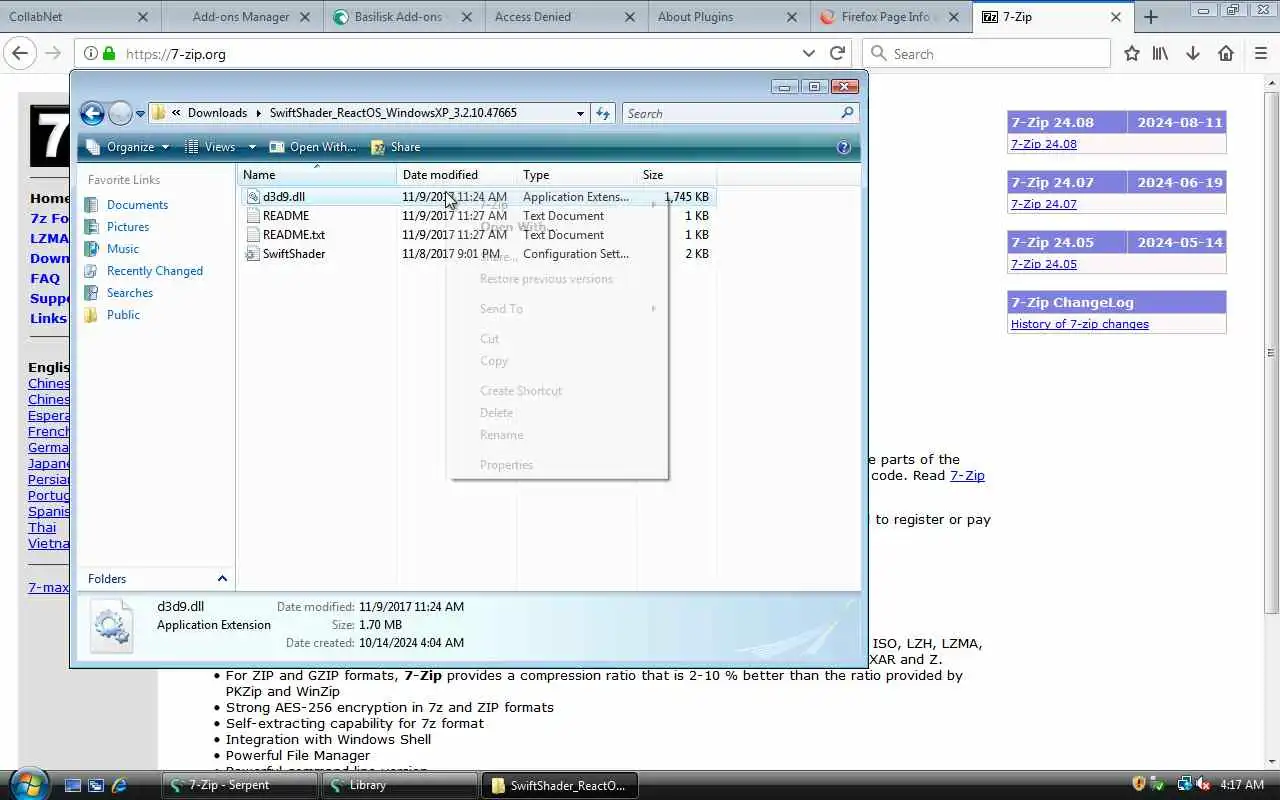This screenshot has width=1280, height=800.
Task: Click the volume tray icon
Action: coord(1203,785)
